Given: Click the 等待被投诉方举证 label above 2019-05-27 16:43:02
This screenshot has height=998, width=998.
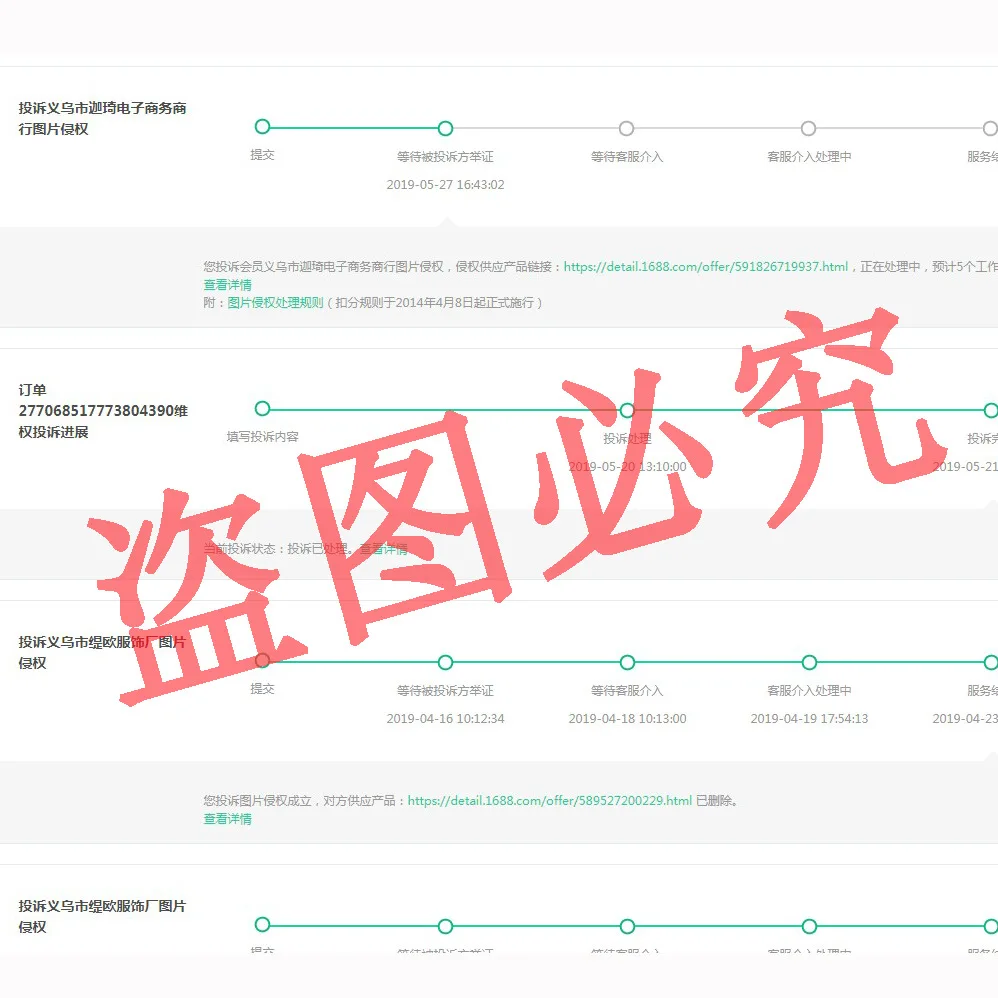Looking at the screenshot, I should click(x=446, y=157).
